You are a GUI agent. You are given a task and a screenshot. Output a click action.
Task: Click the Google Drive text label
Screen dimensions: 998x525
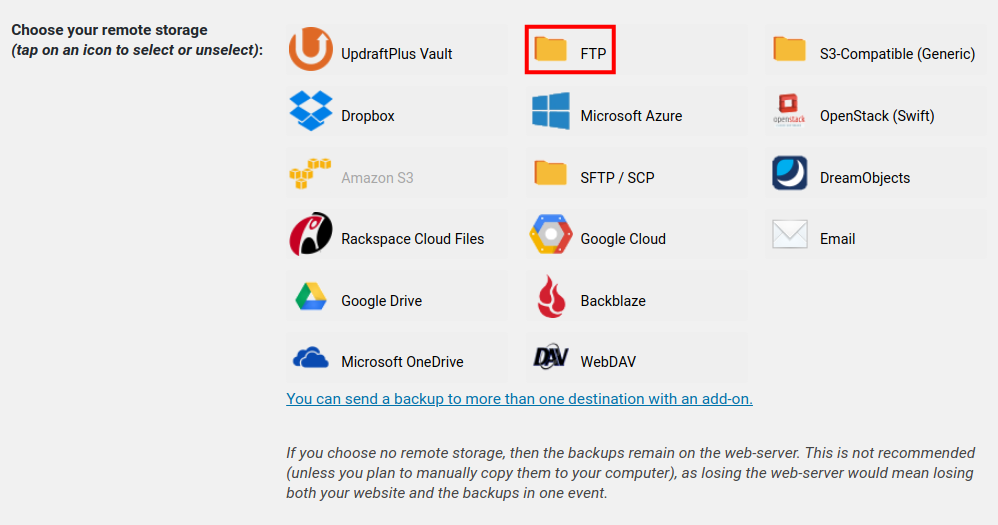point(381,301)
